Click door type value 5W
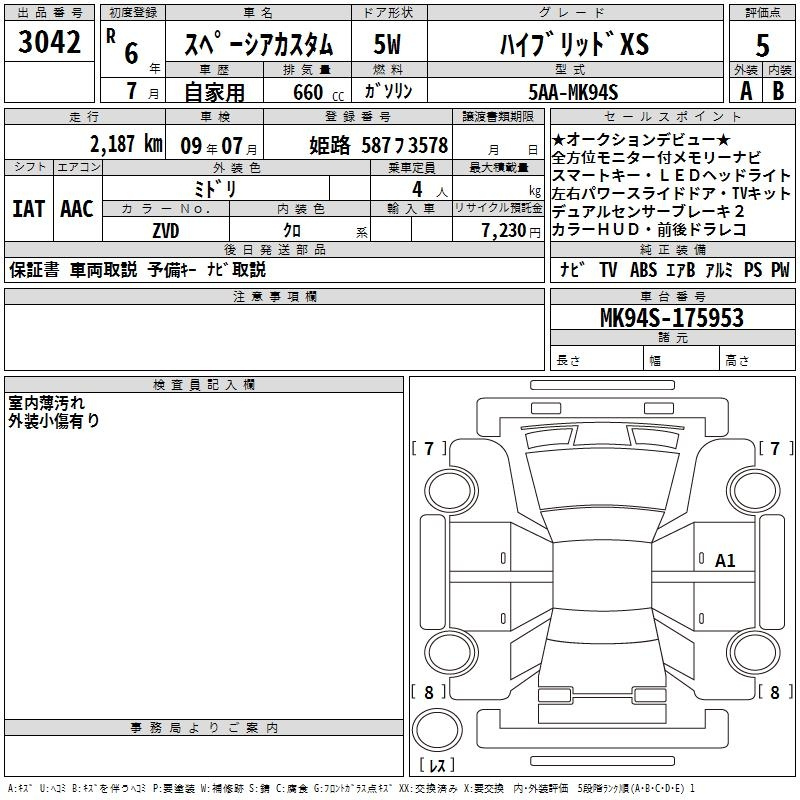Screen dimensions: 800x800 [387, 44]
